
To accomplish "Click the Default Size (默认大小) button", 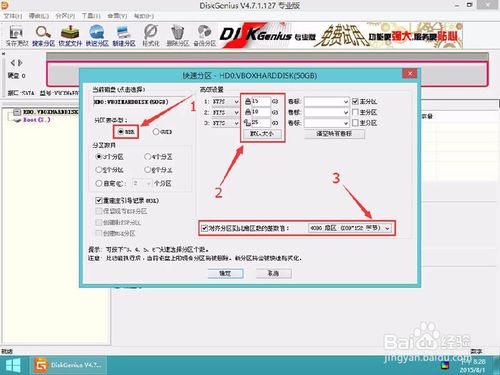I will pyautogui.click(x=262, y=134).
